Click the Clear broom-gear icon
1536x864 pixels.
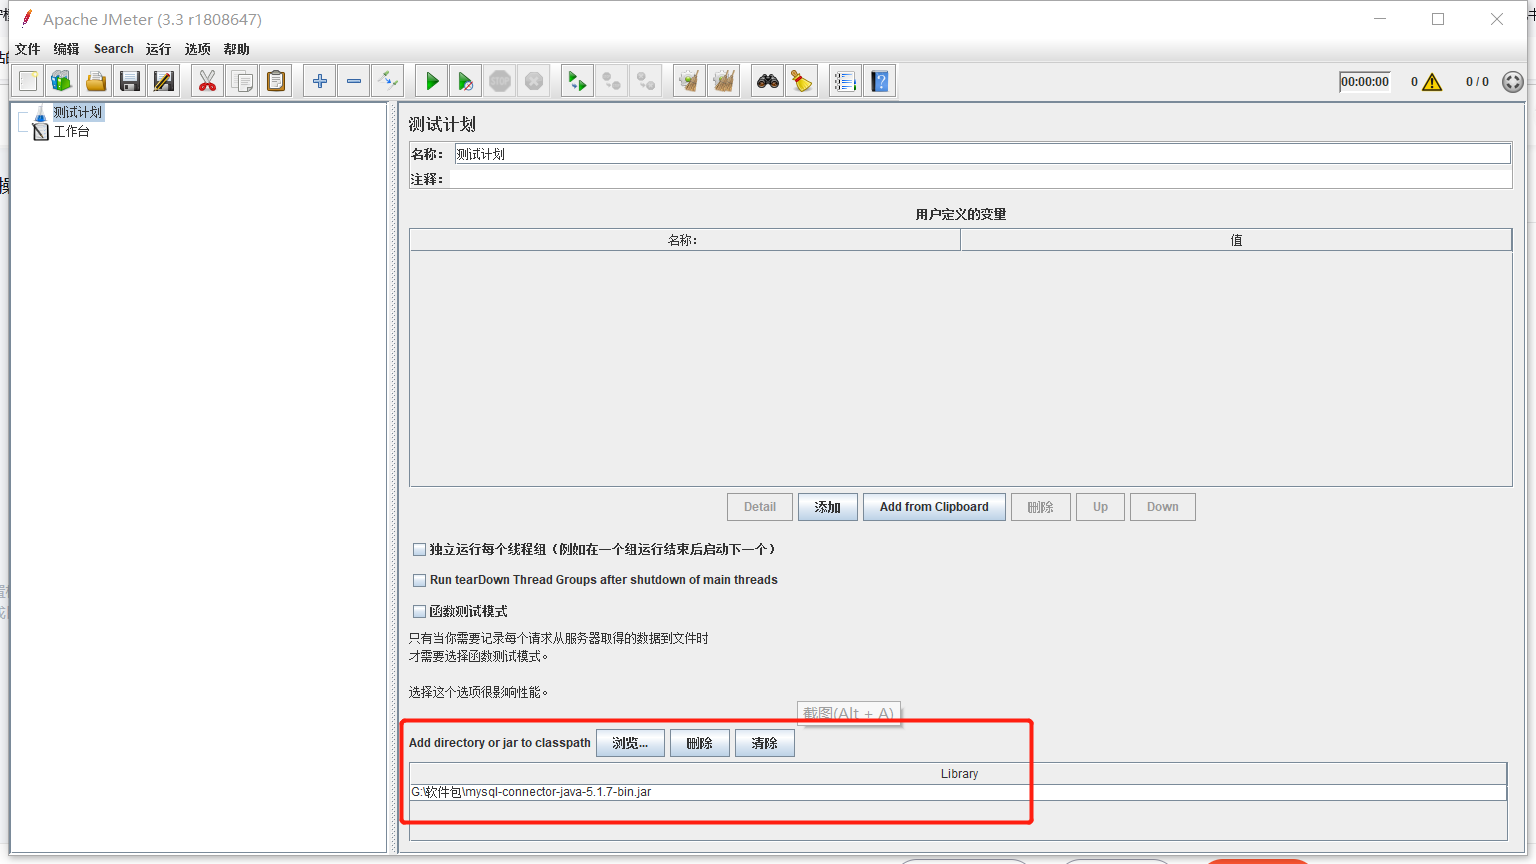689,81
